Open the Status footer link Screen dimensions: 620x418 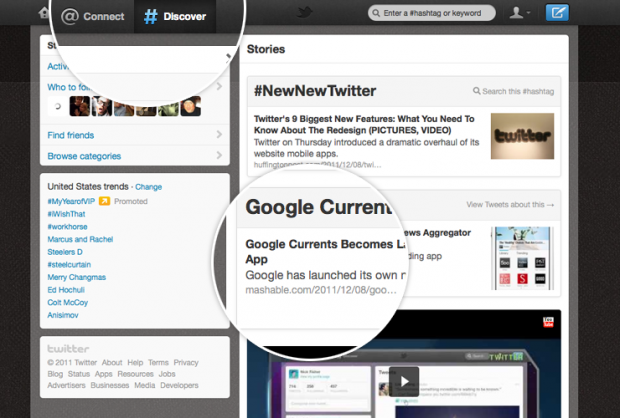click(x=79, y=374)
